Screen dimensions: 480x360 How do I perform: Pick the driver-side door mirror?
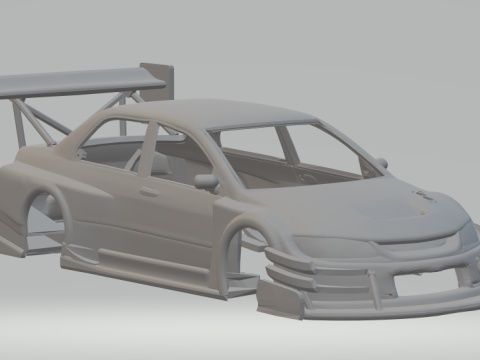click(x=207, y=182)
